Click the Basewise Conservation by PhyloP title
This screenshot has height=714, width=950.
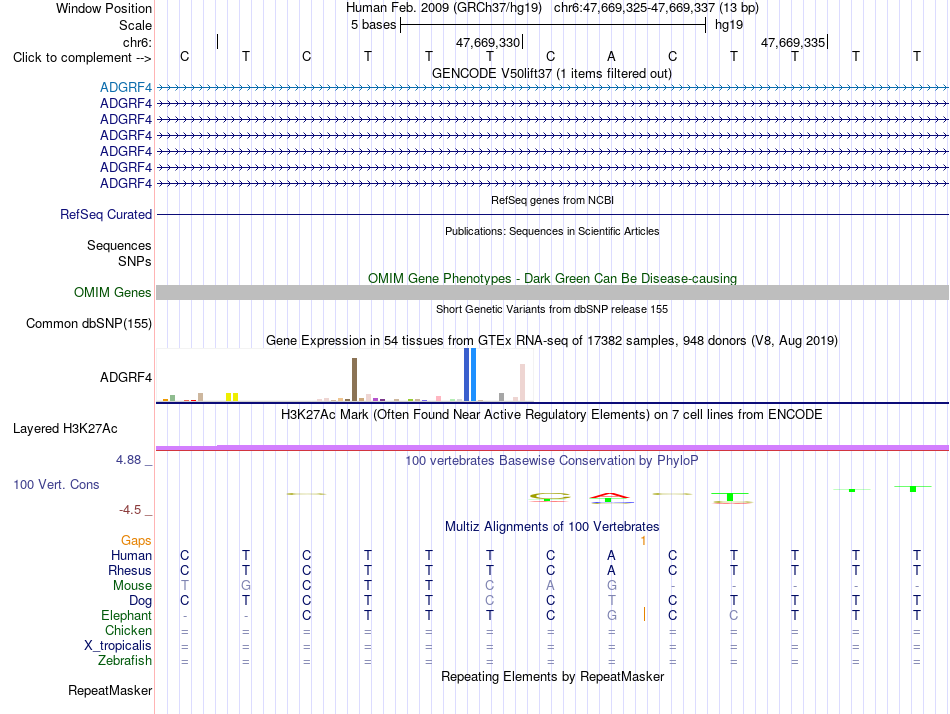[x=552, y=461]
